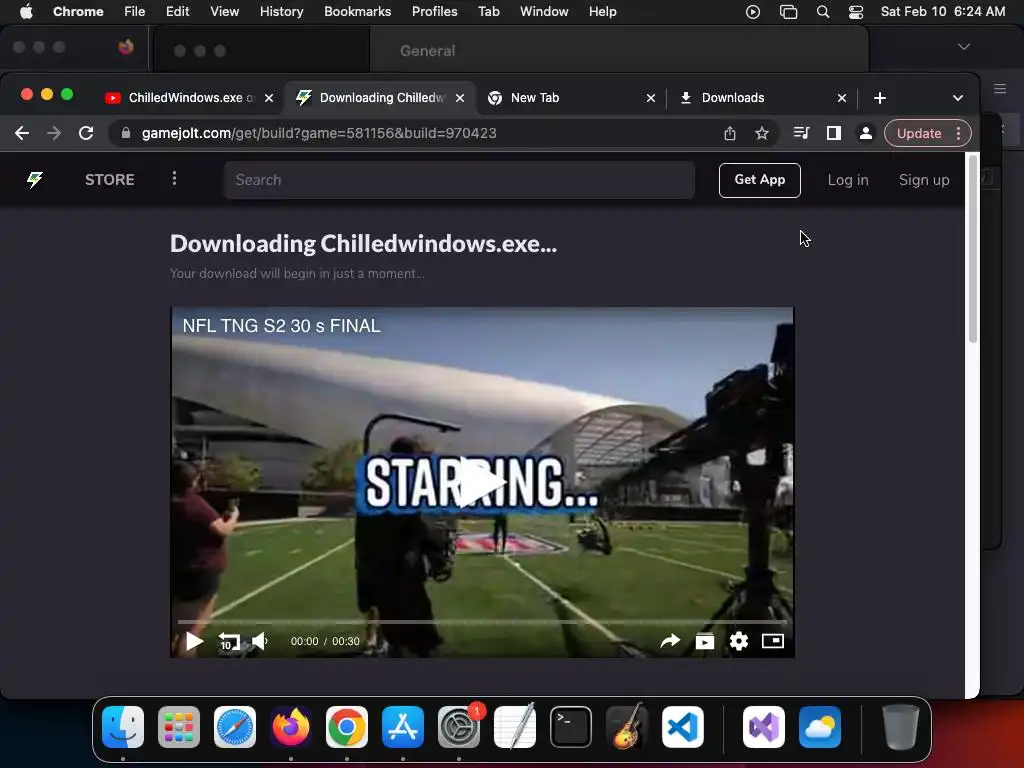Go back to the previous page
This screenshot has width=1024, height=768.
pos(22,133)
